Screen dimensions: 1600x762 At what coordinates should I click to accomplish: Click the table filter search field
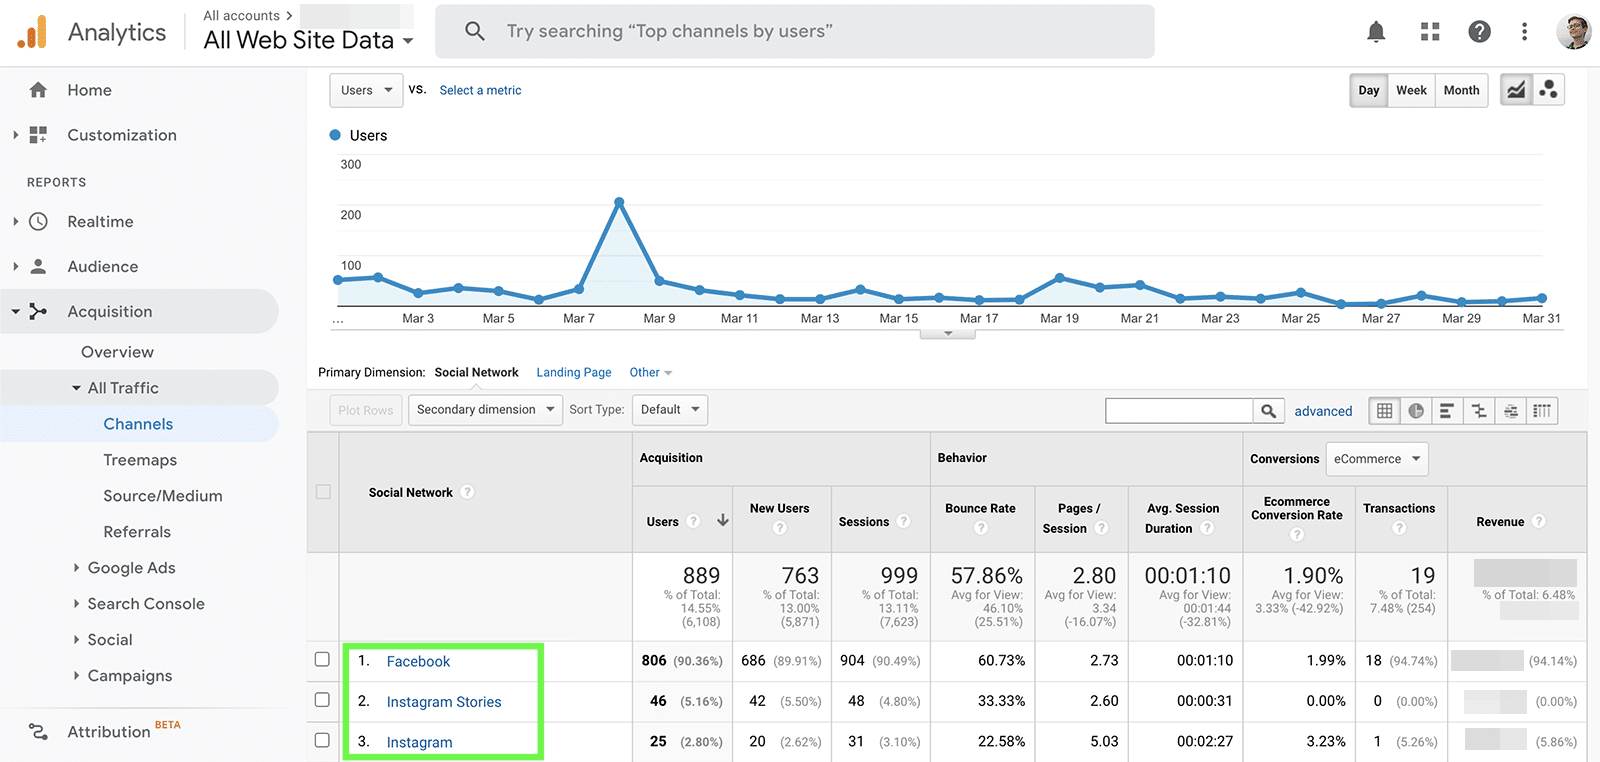[x=1178, y=411]
